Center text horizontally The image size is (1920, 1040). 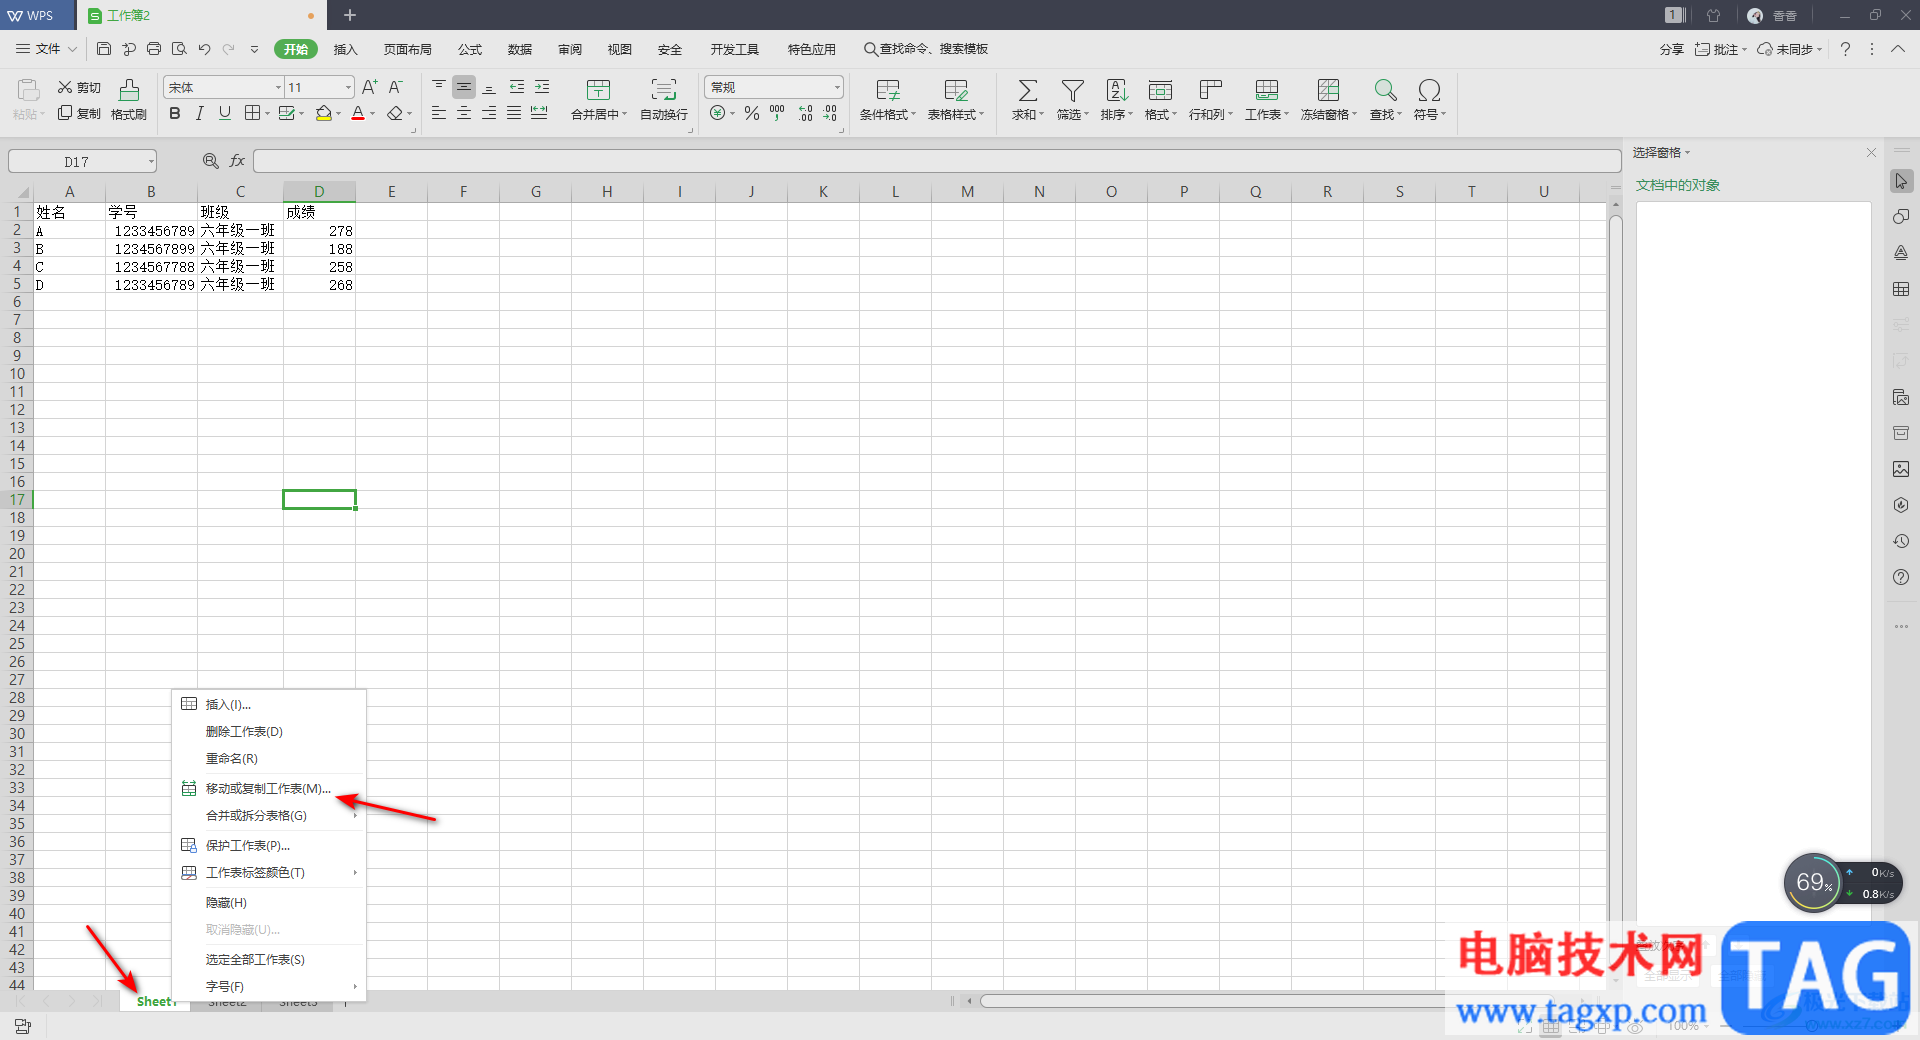tap(464, 114)
